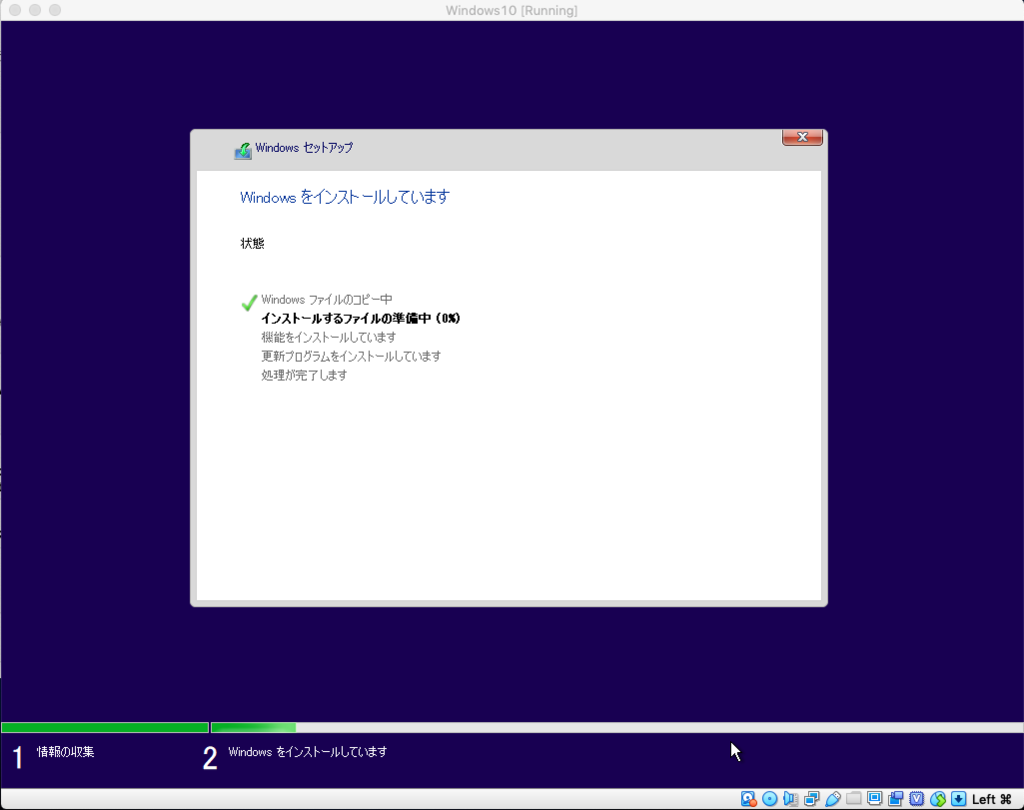Viewport: 1024px width, 810px height.
Task: Click the macOS yellow minimize window button
Action: pos(35,10)
